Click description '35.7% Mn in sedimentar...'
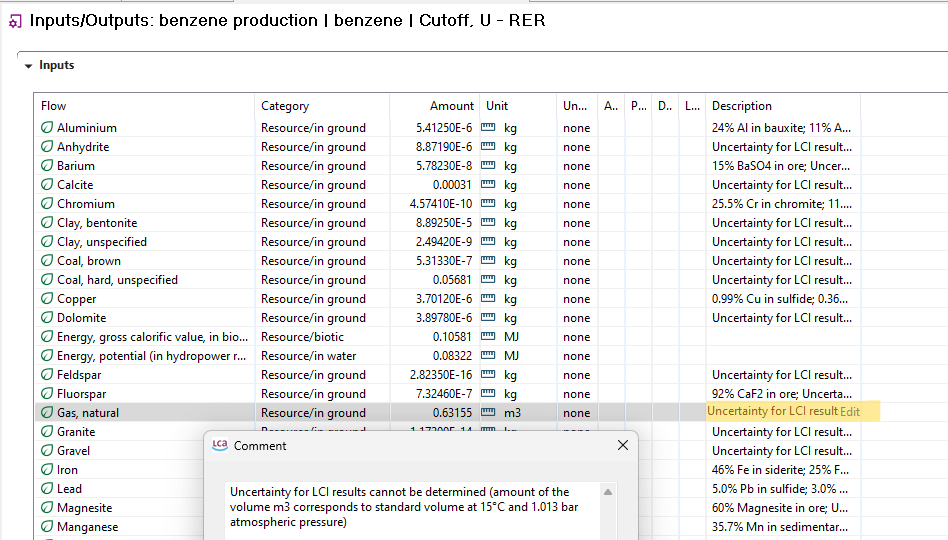948x540 pixels. [x=780, y=527]
